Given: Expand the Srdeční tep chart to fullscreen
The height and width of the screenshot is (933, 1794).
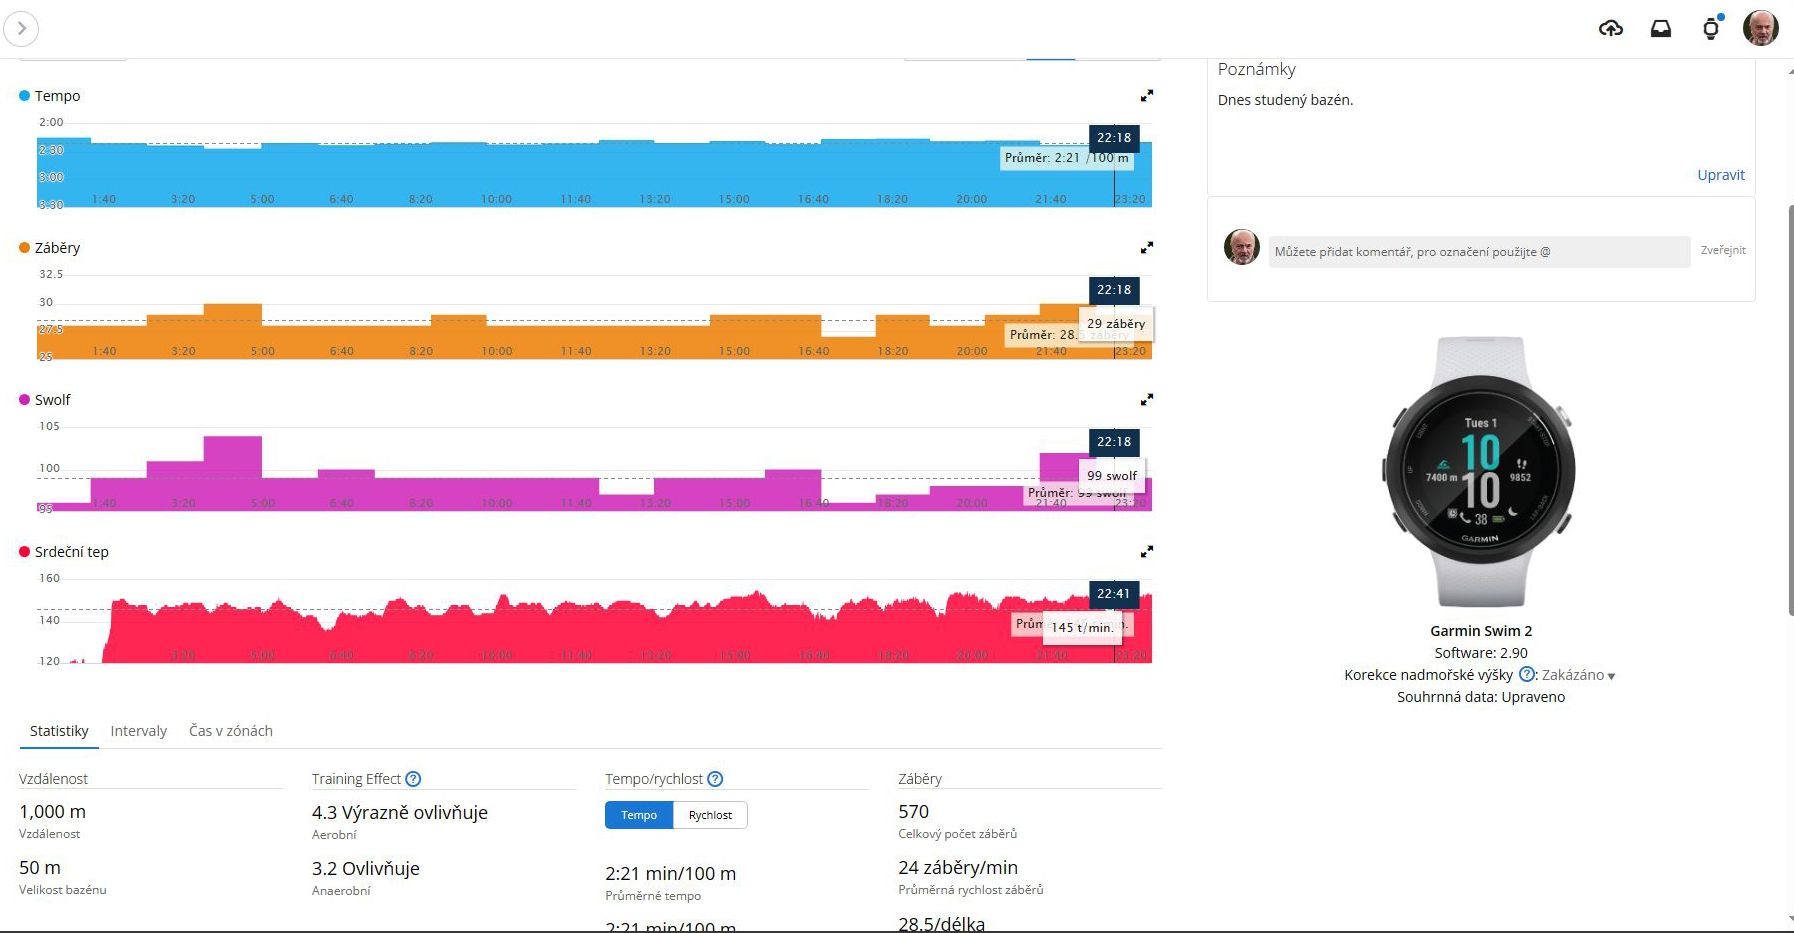Looking at the screenshot, I should pos(1147,552).
